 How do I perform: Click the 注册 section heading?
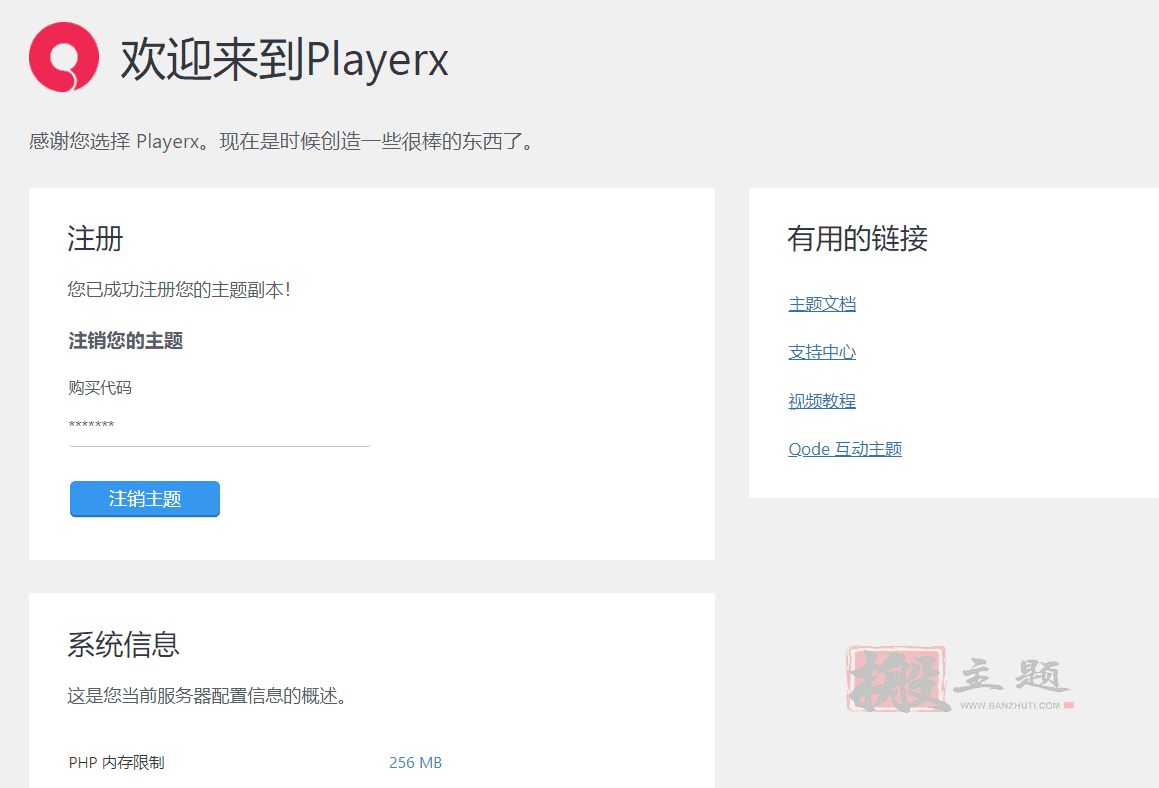click(x=95, y=239)
